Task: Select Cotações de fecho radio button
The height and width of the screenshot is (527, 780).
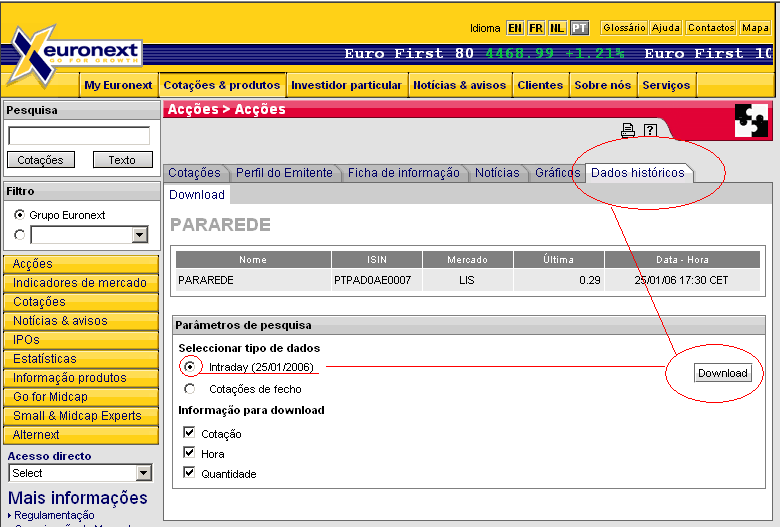Action: [190, 389]
